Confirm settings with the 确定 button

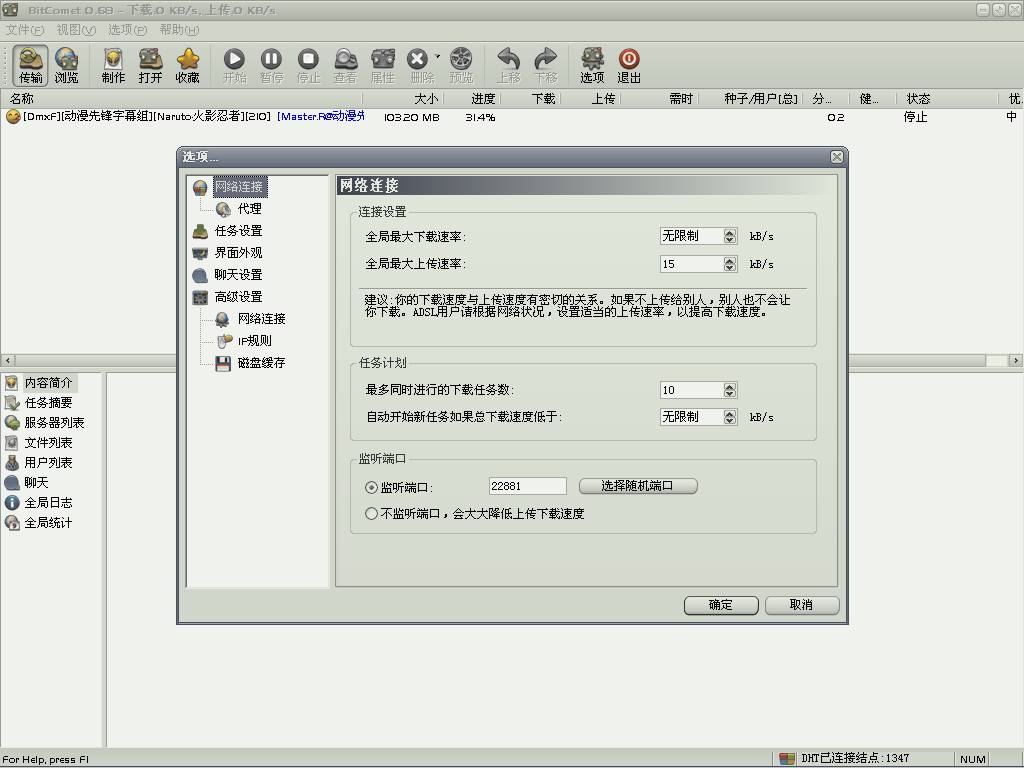click(721, 605)
